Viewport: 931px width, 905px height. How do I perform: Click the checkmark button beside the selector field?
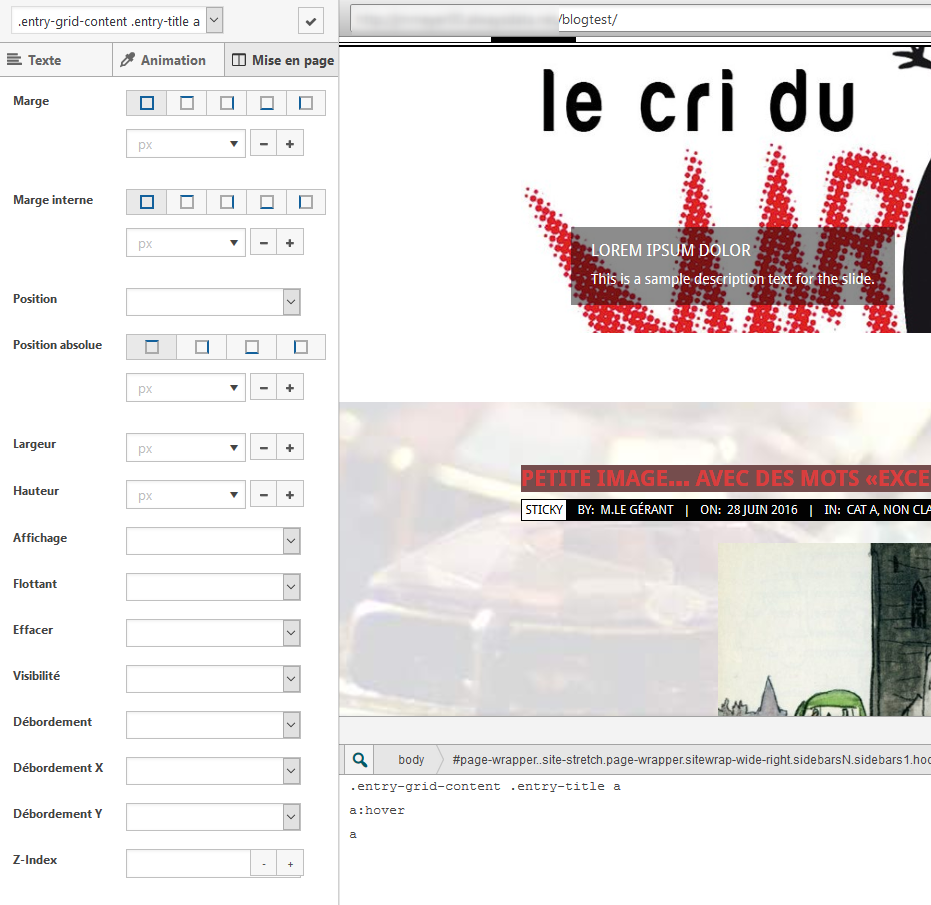coord(311,21)
